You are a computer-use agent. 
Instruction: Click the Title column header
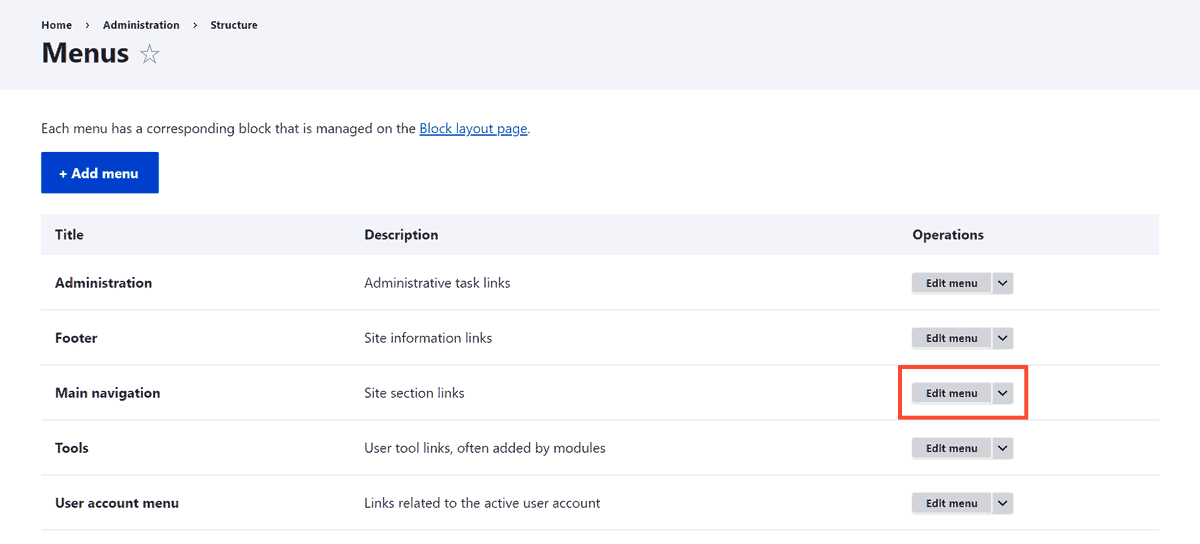click(69, 235)
